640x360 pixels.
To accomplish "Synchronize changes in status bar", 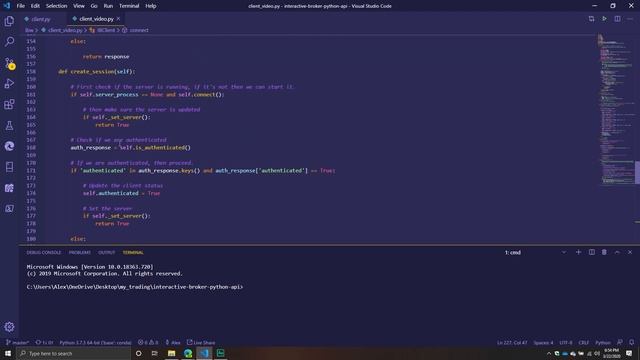I will (44, 342).
